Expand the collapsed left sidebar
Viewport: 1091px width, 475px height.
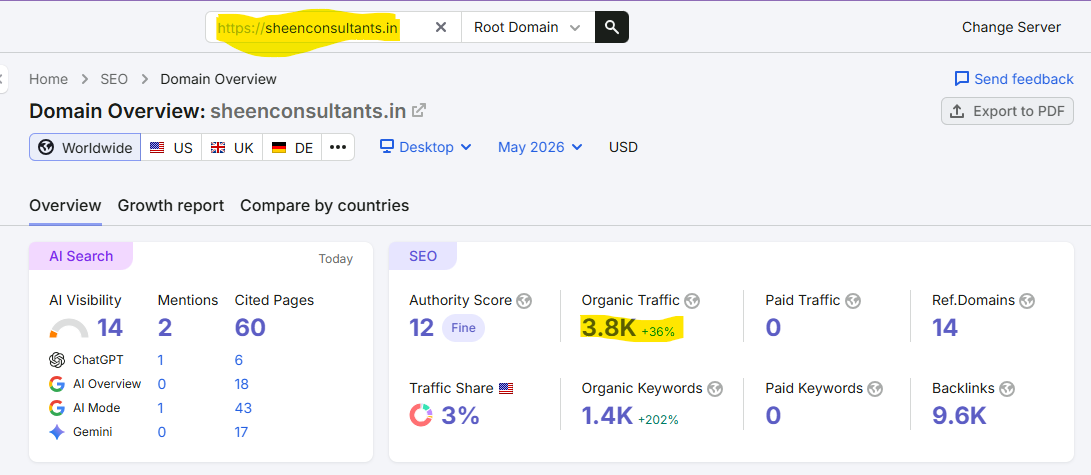pos(3,79)
